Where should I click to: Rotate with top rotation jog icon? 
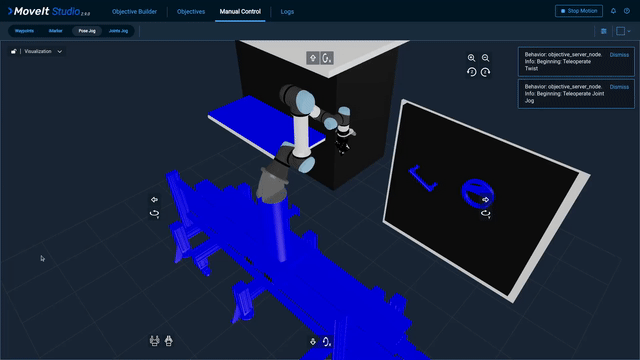327,58
